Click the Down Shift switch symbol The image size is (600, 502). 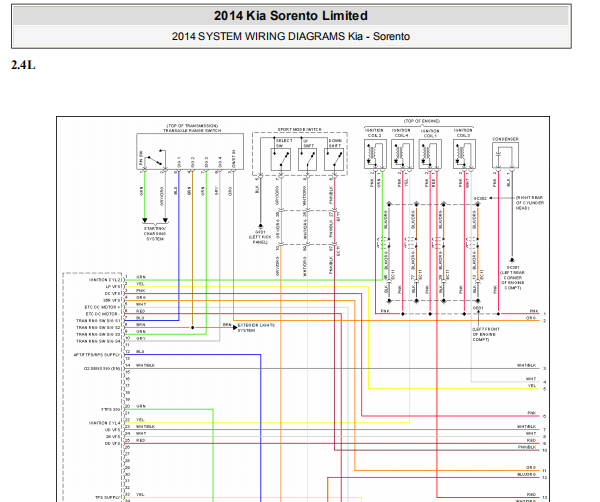pyautogui.click(x=334, y=159)
